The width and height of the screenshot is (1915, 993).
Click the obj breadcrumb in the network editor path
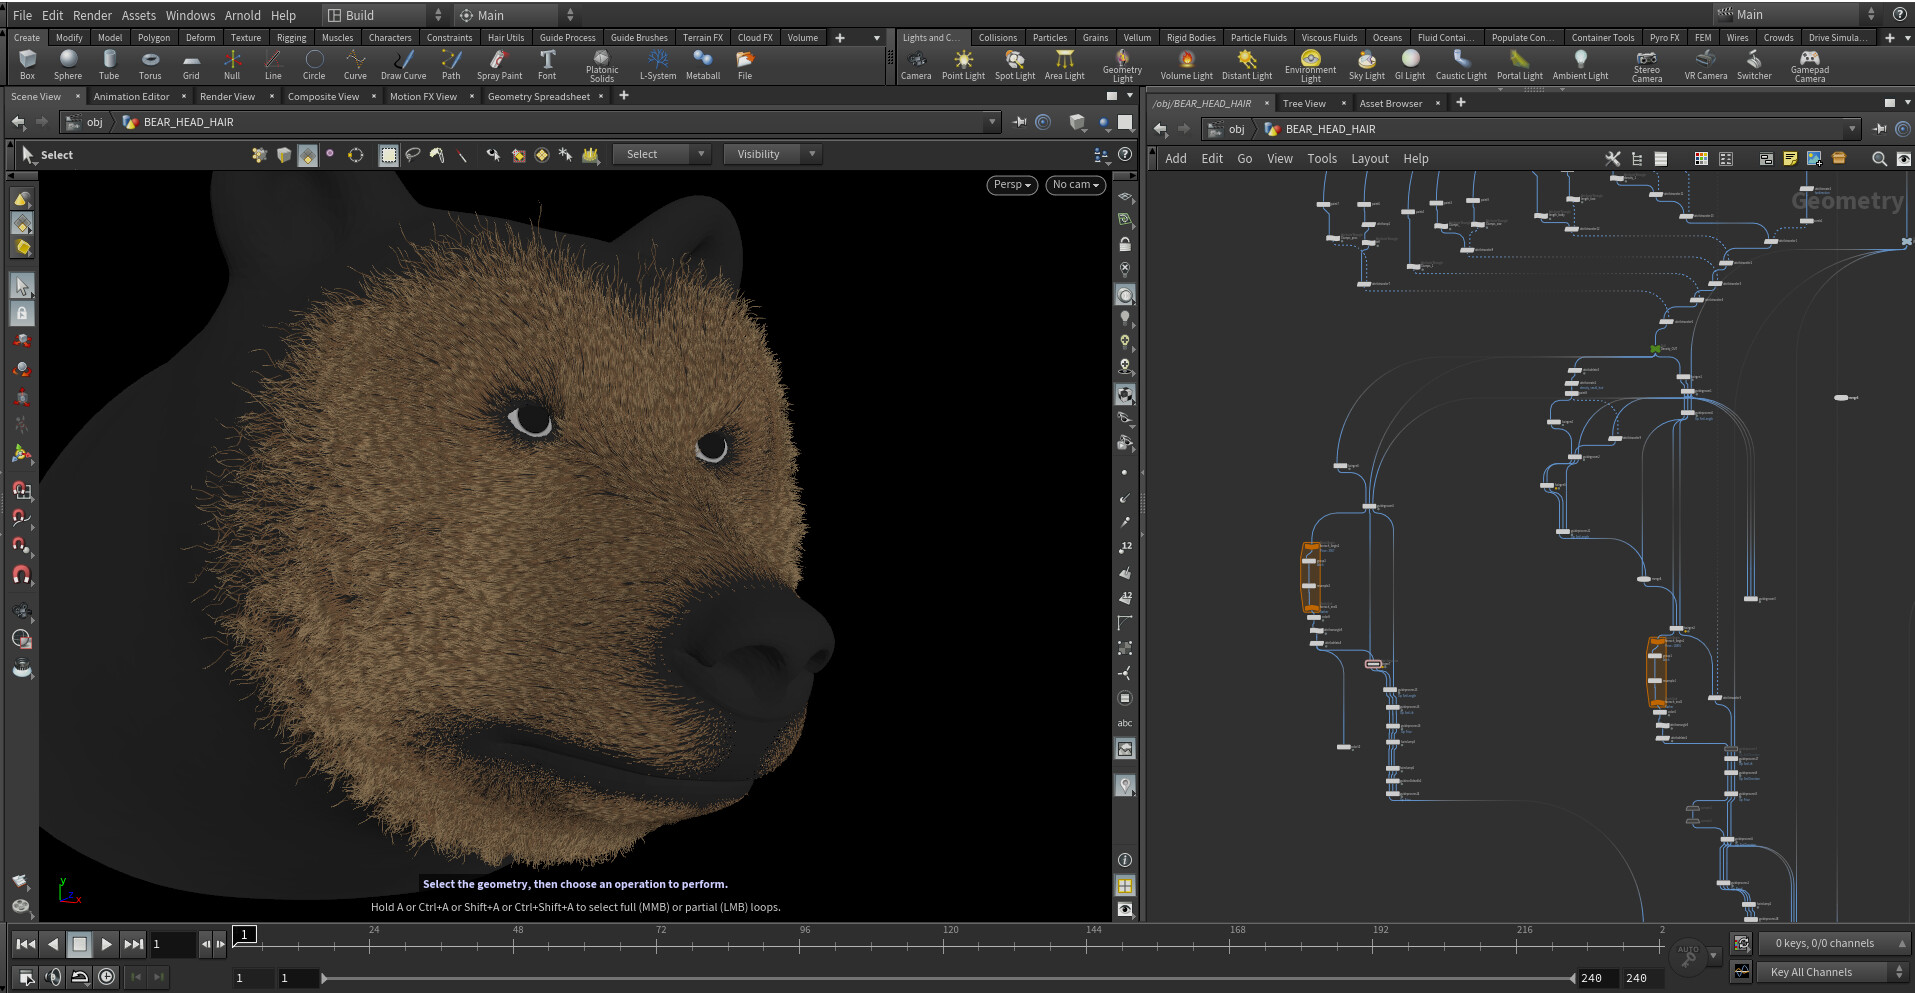pyautogui.click(x=1236, y=129)
